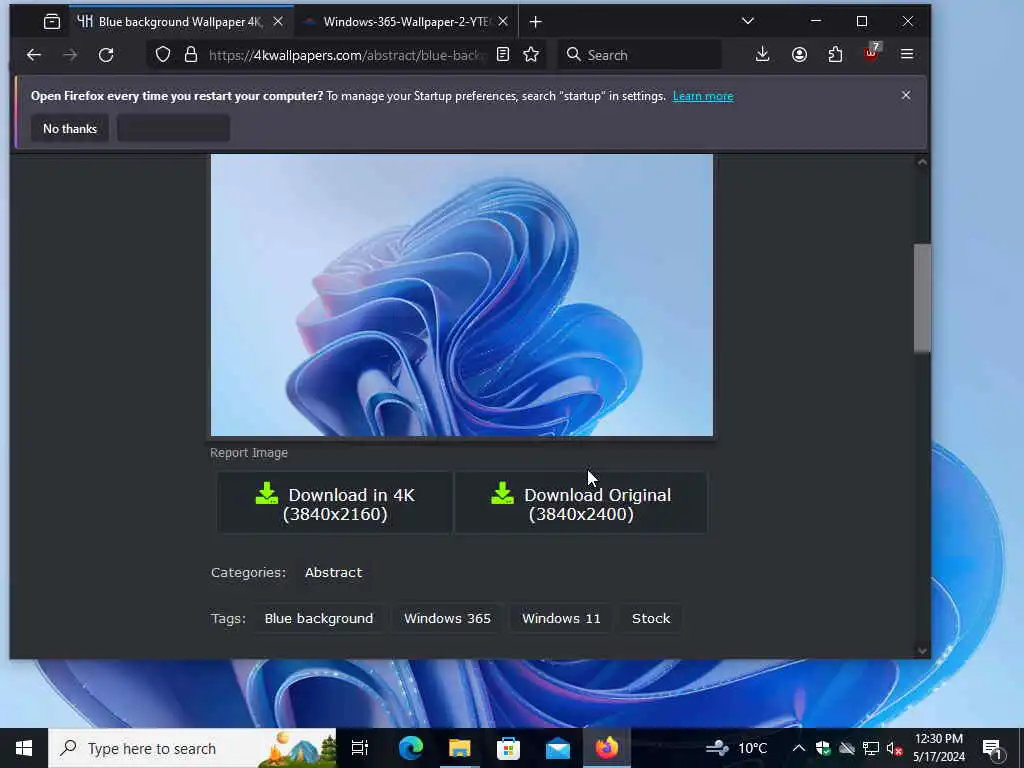Open Task View on the taskbar
The height and width of the screenshot is (768, 1024).
[x=360, y=748]
